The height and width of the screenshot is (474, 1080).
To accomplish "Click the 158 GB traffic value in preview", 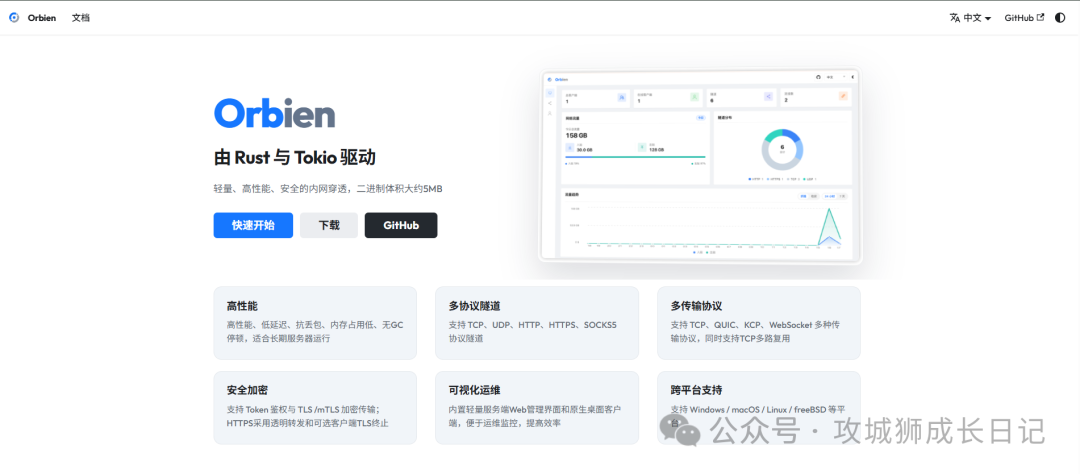I will (x=577, y=135).
